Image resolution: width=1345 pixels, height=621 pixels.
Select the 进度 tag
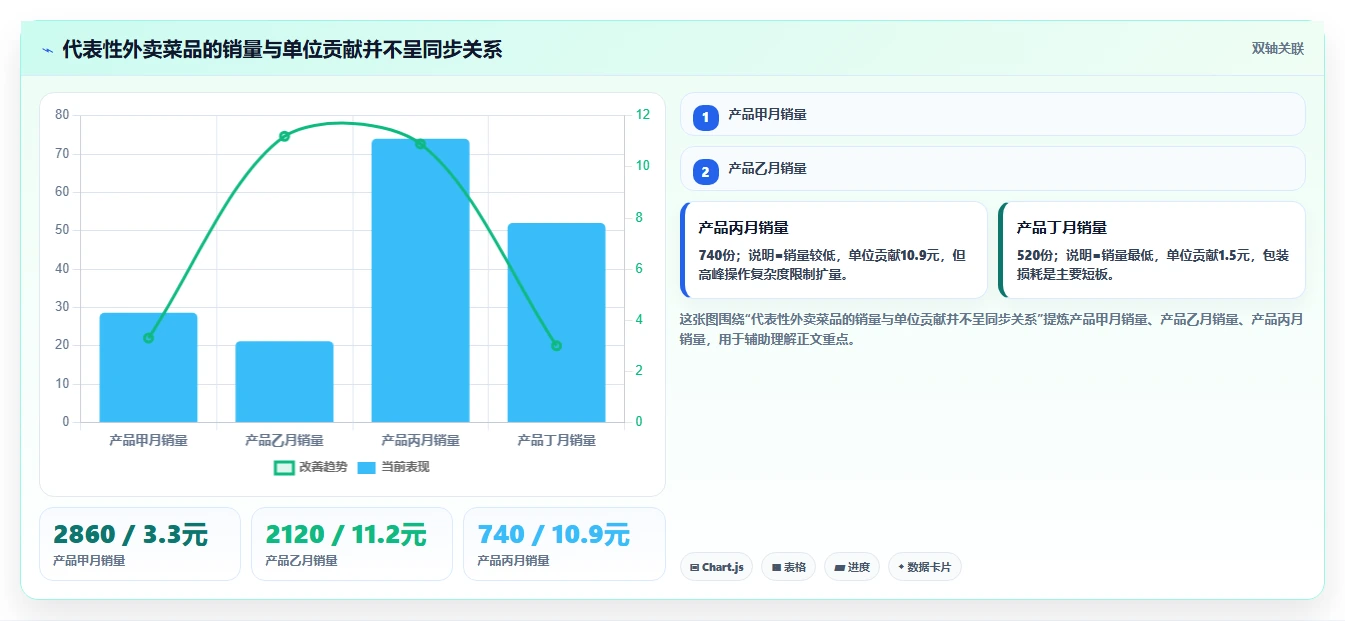point(852,567)
